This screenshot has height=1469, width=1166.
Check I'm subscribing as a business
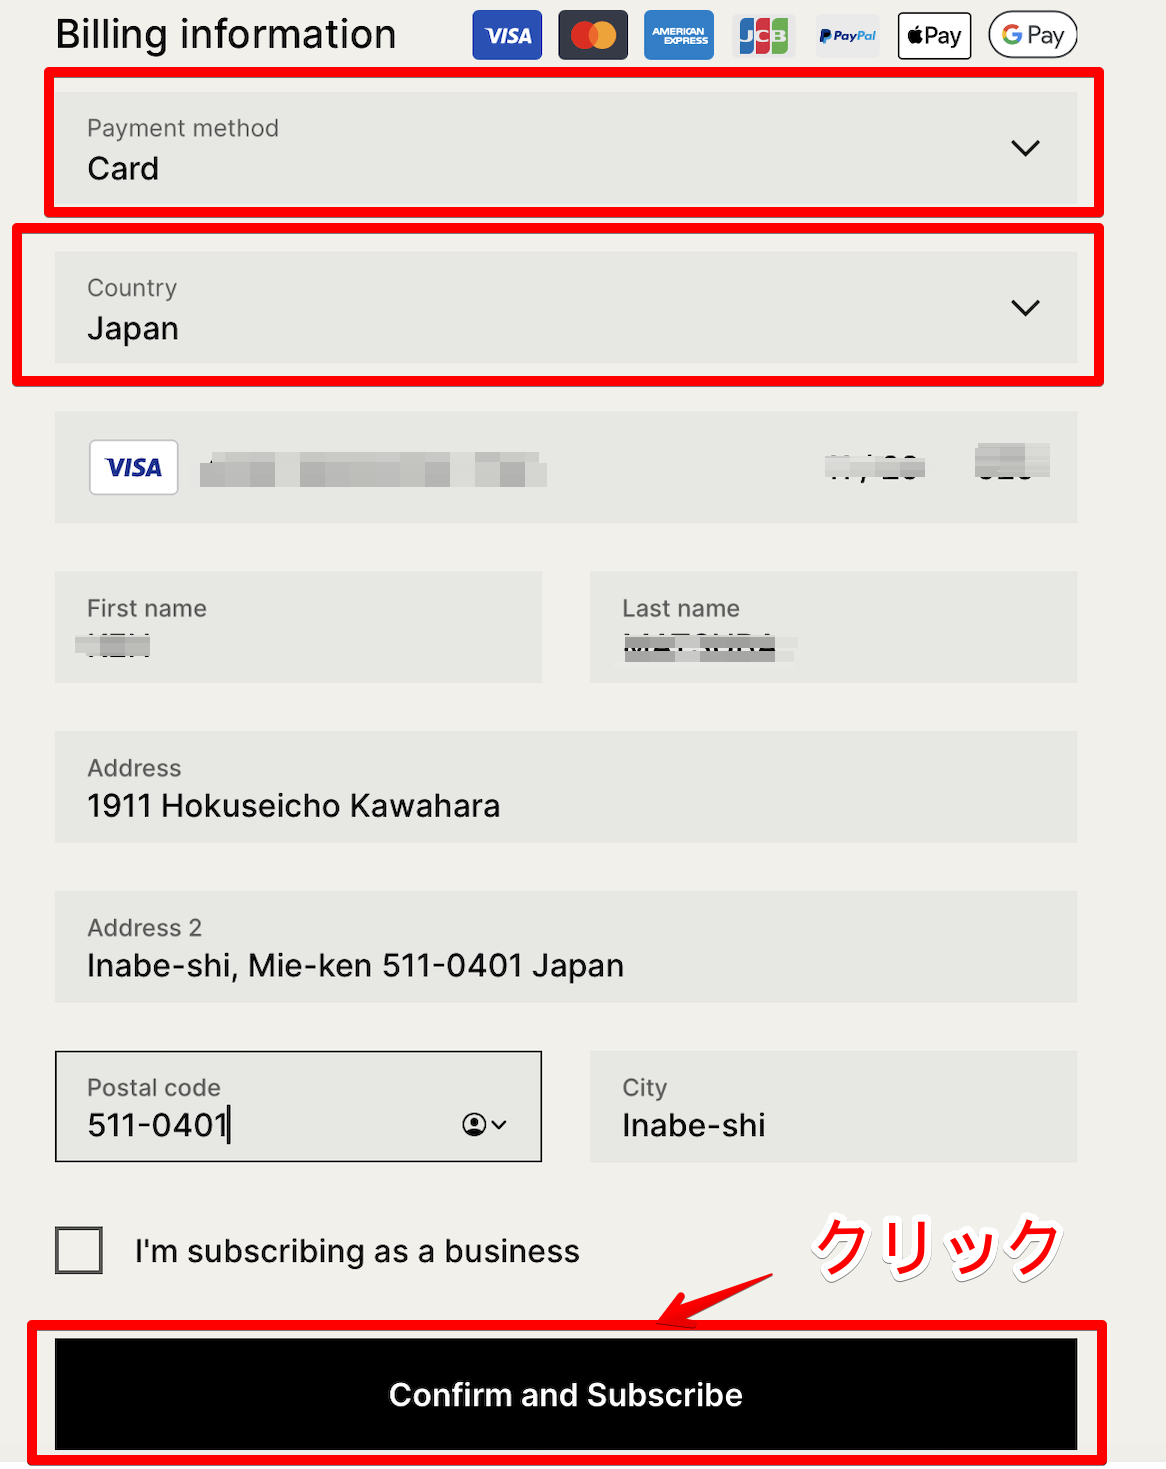[x=79, y=1250]
